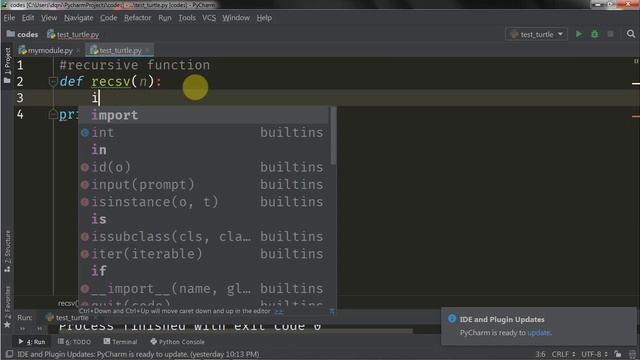Open the 4: Run tool window
The width and height of the screenshot is (640, 360).
[x=32, y=342]
